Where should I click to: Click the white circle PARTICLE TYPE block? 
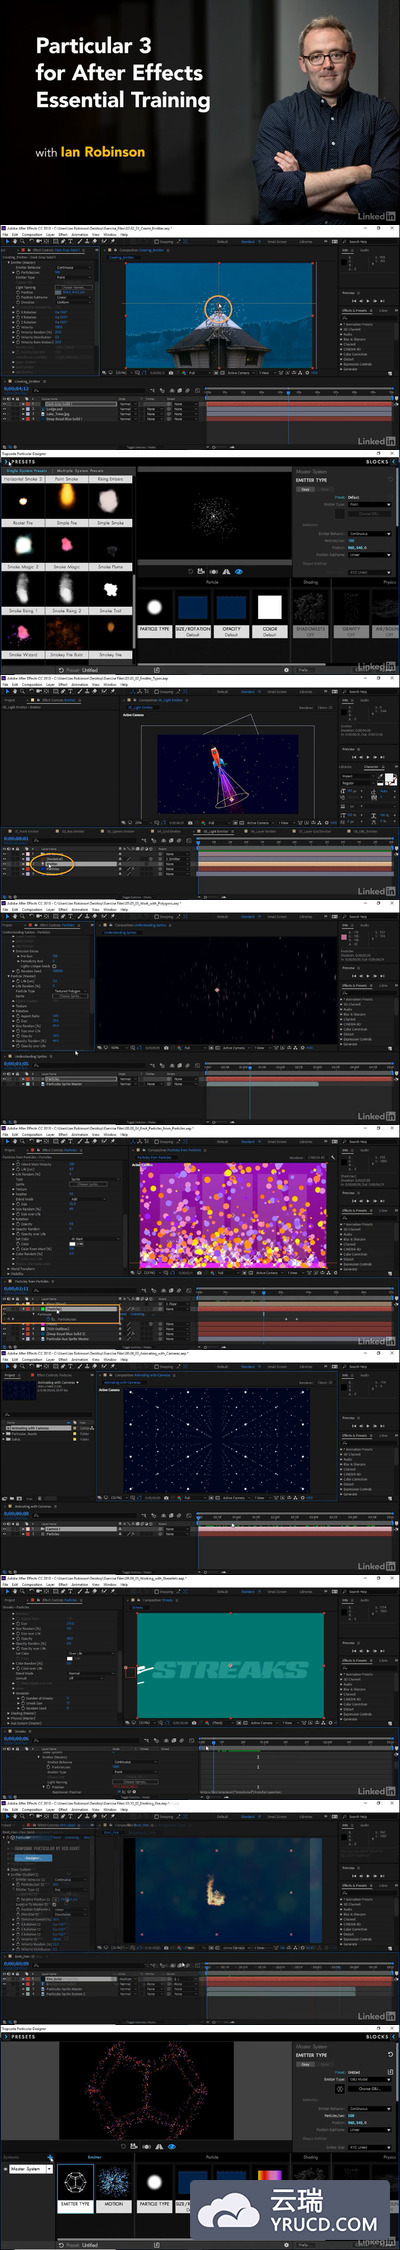(x=155, y=613)
